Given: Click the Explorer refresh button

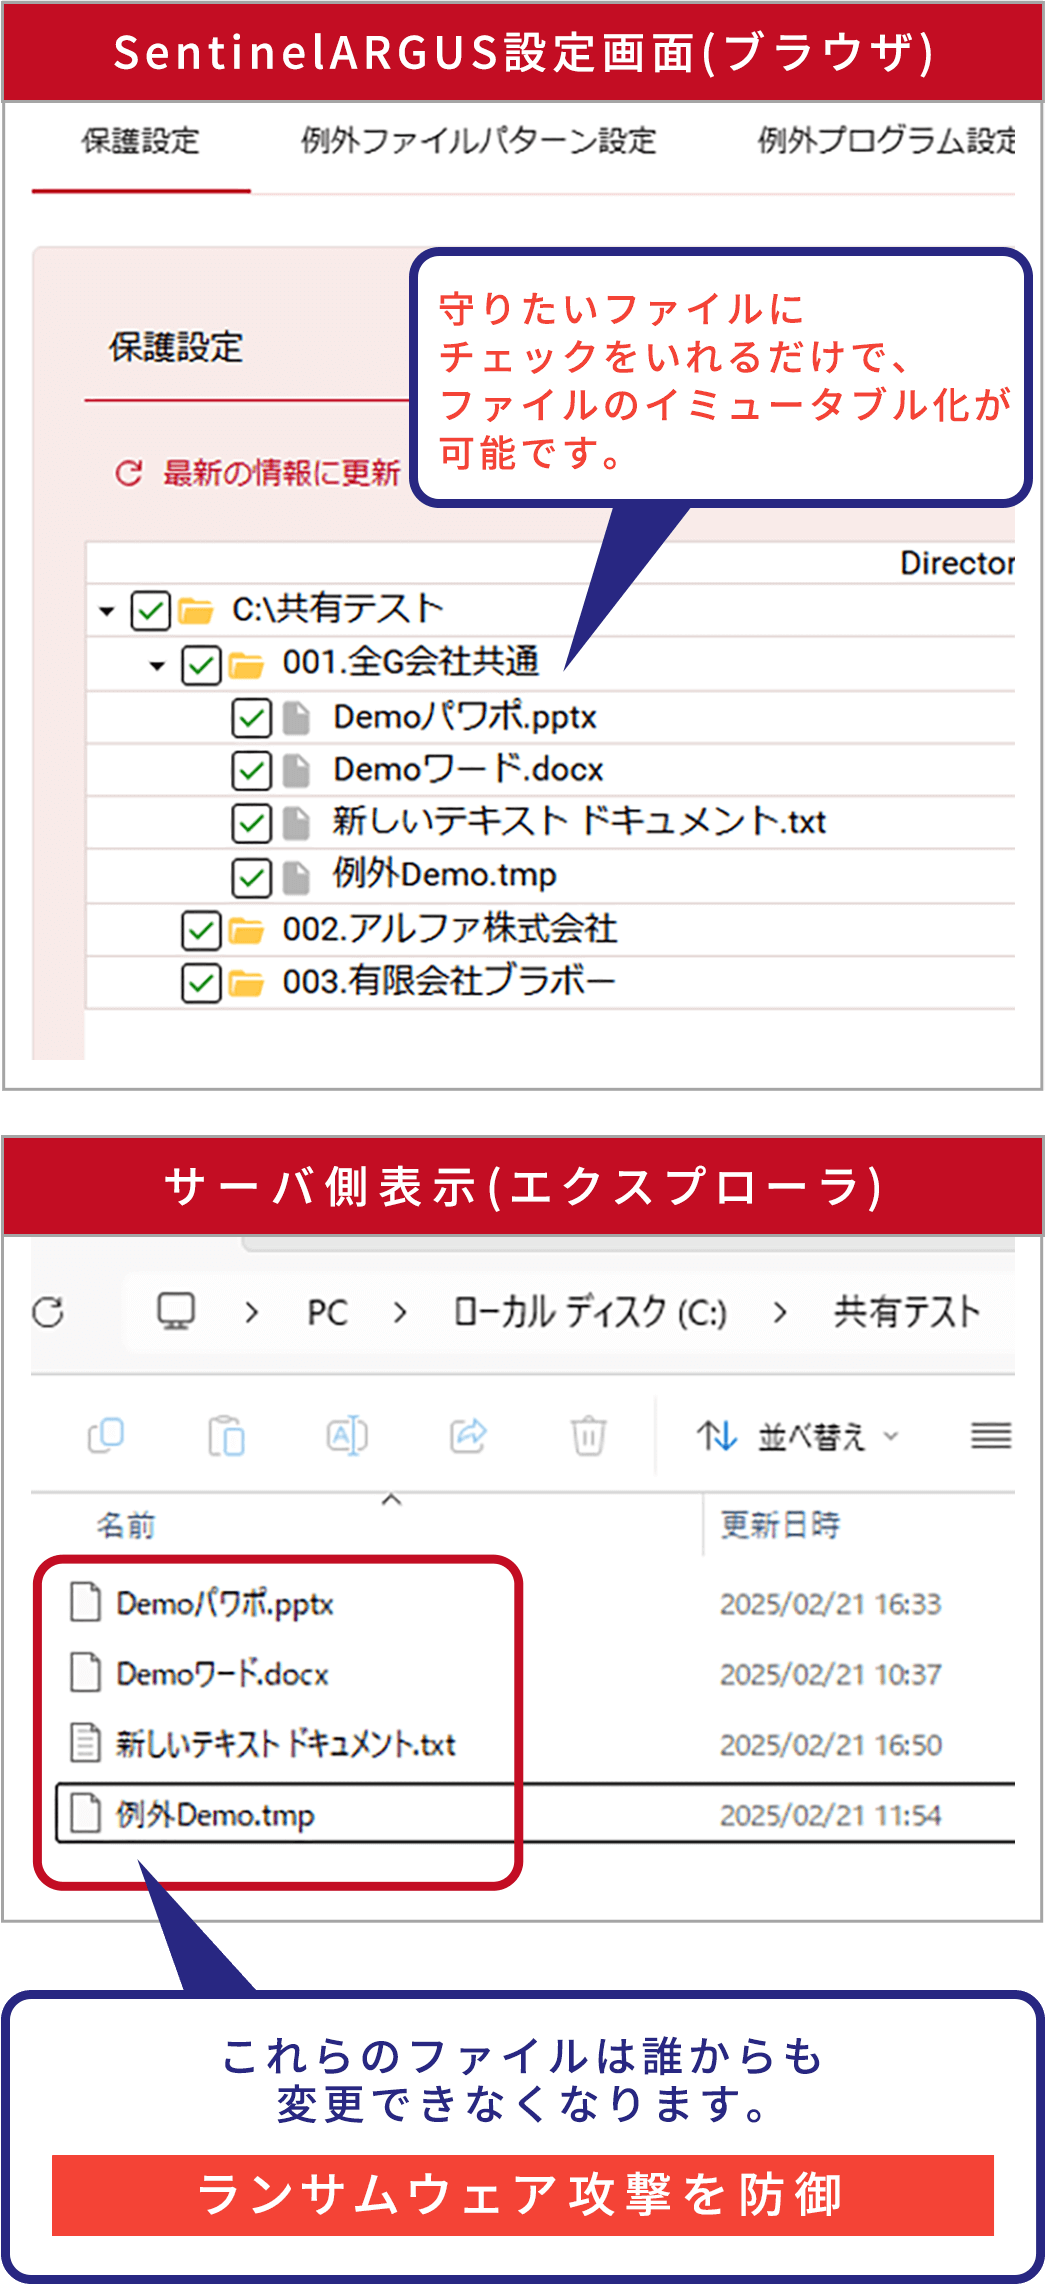Looking at the screenshot, I should pos(48,1312).
